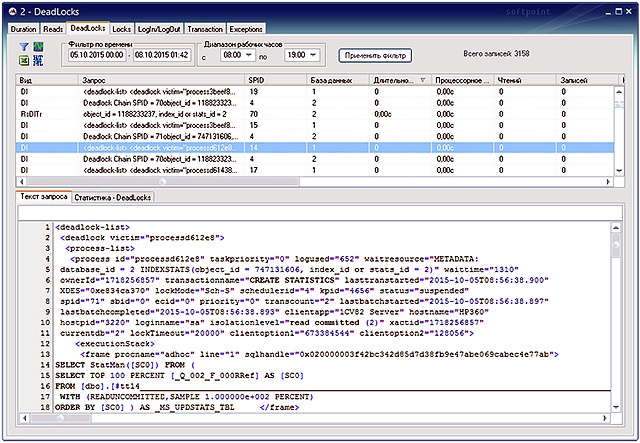
Task: Click query text vertical scroll up arrow
Action: click(616, 227)
